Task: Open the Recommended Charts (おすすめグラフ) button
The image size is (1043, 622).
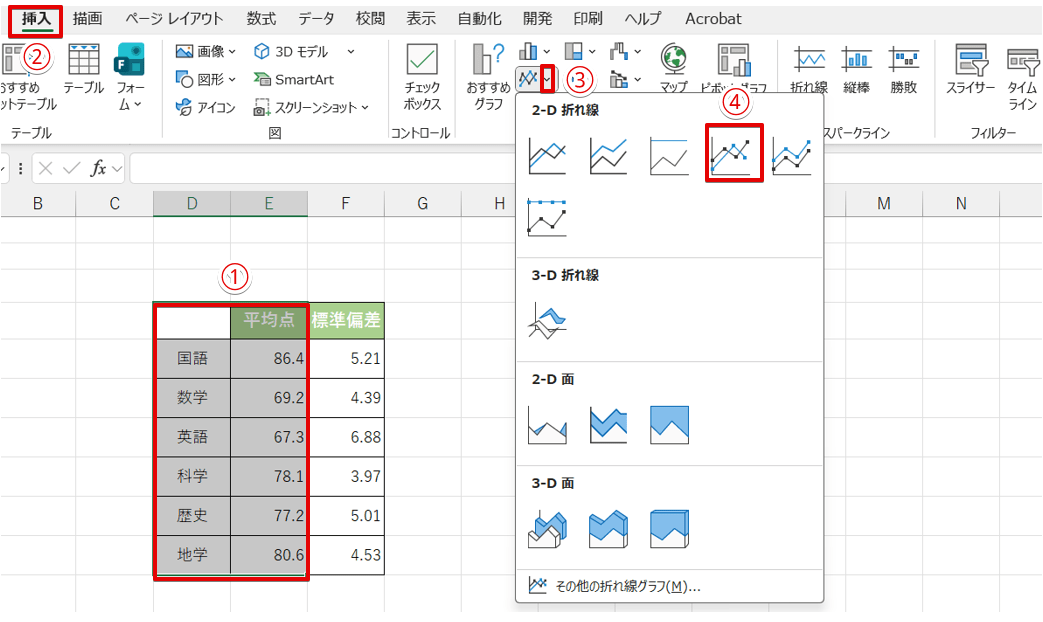Action: tap(488, 78)
